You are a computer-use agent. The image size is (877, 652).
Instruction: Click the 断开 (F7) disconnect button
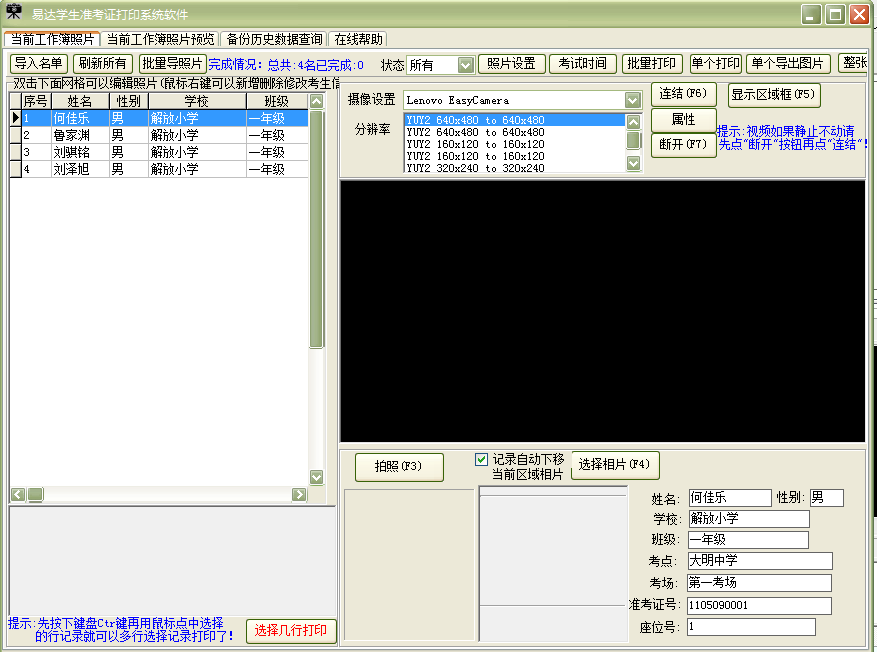683,145
